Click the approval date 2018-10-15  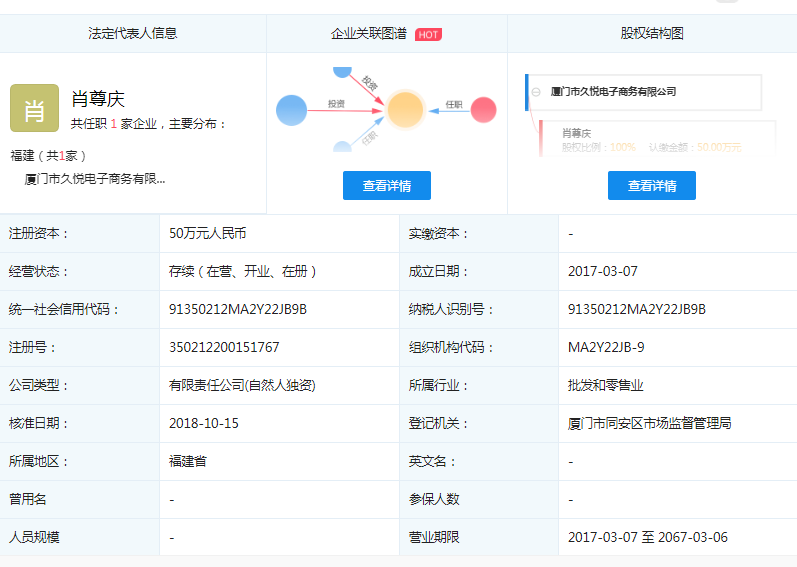[x=204, y=423]
